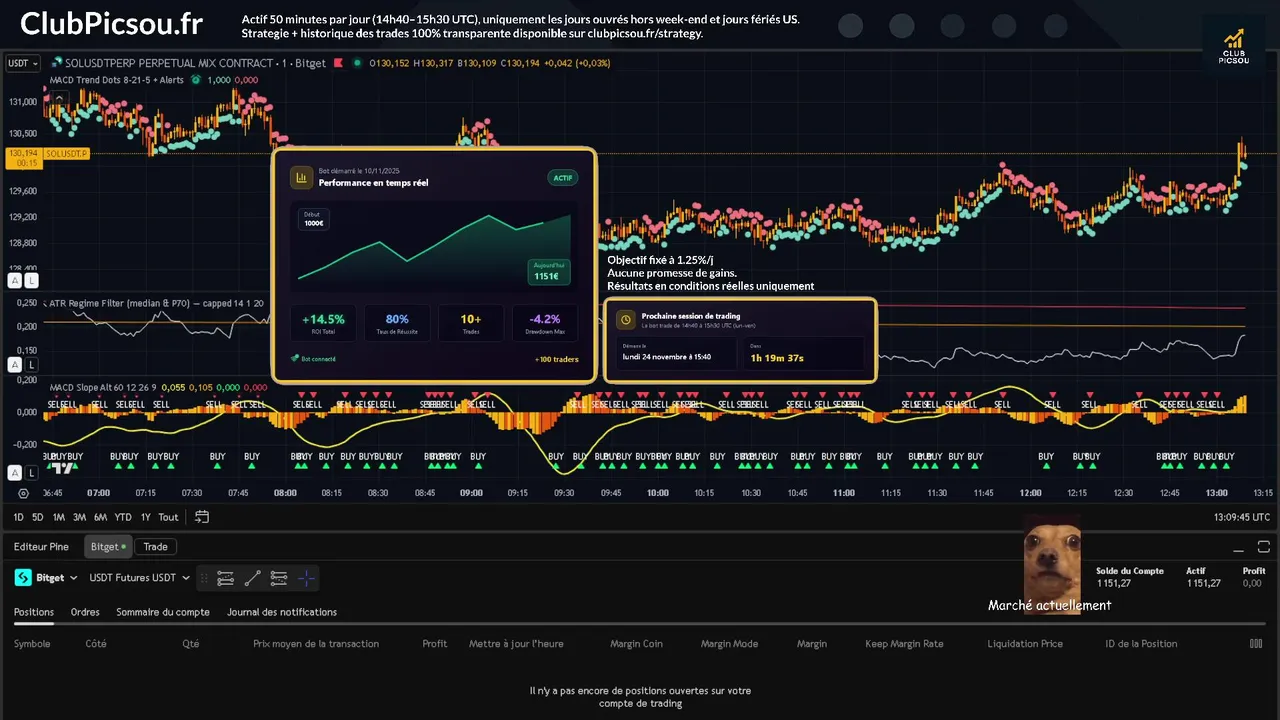Click the bar-chart icon in performance card
The width and height of the screenshot is (1280, 720).
pyautogui.click(x=300, y=178)
